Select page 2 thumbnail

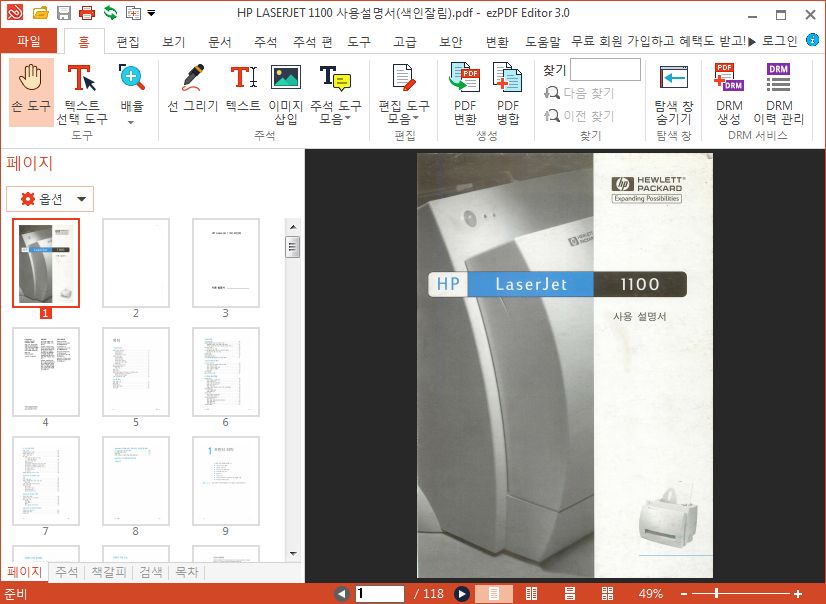tap(136, 263)
